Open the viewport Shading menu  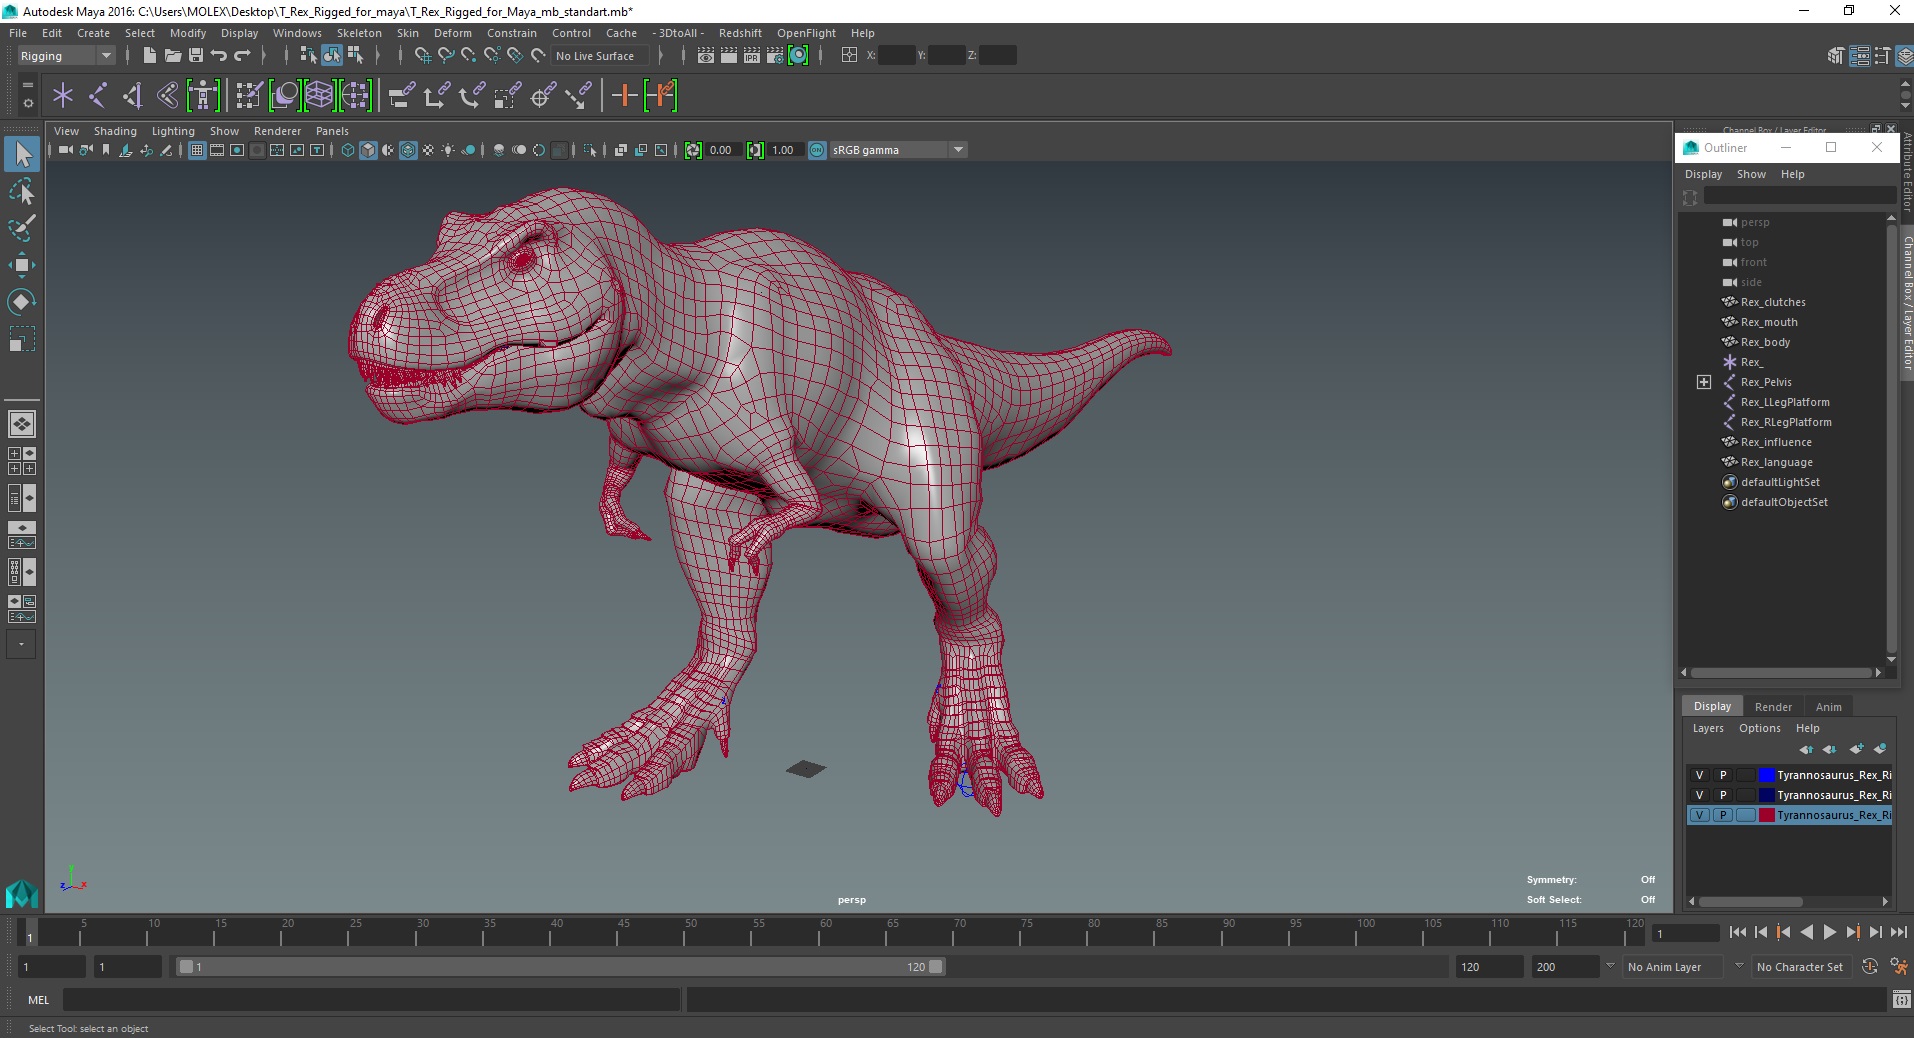pyautogui.click(x=115, y=131)
